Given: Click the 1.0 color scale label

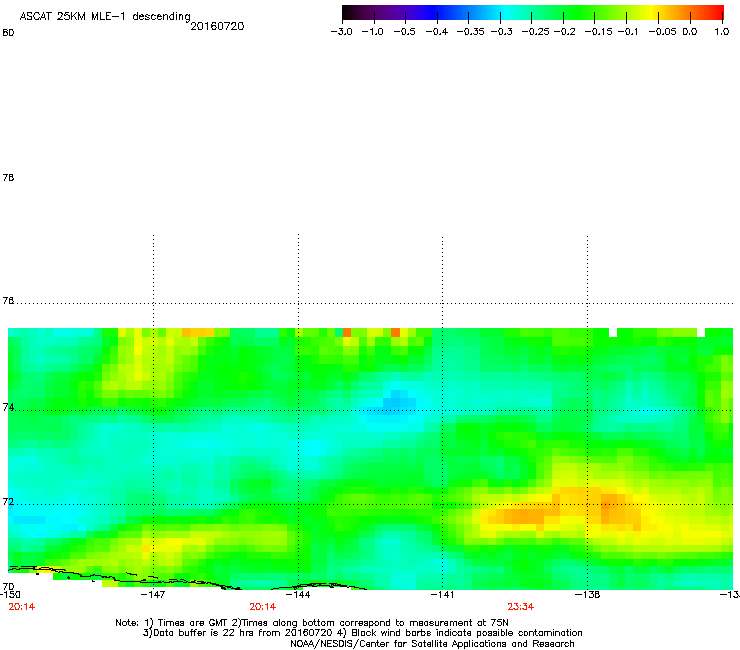Looking at the screenshot, I should tap(722, 32).
